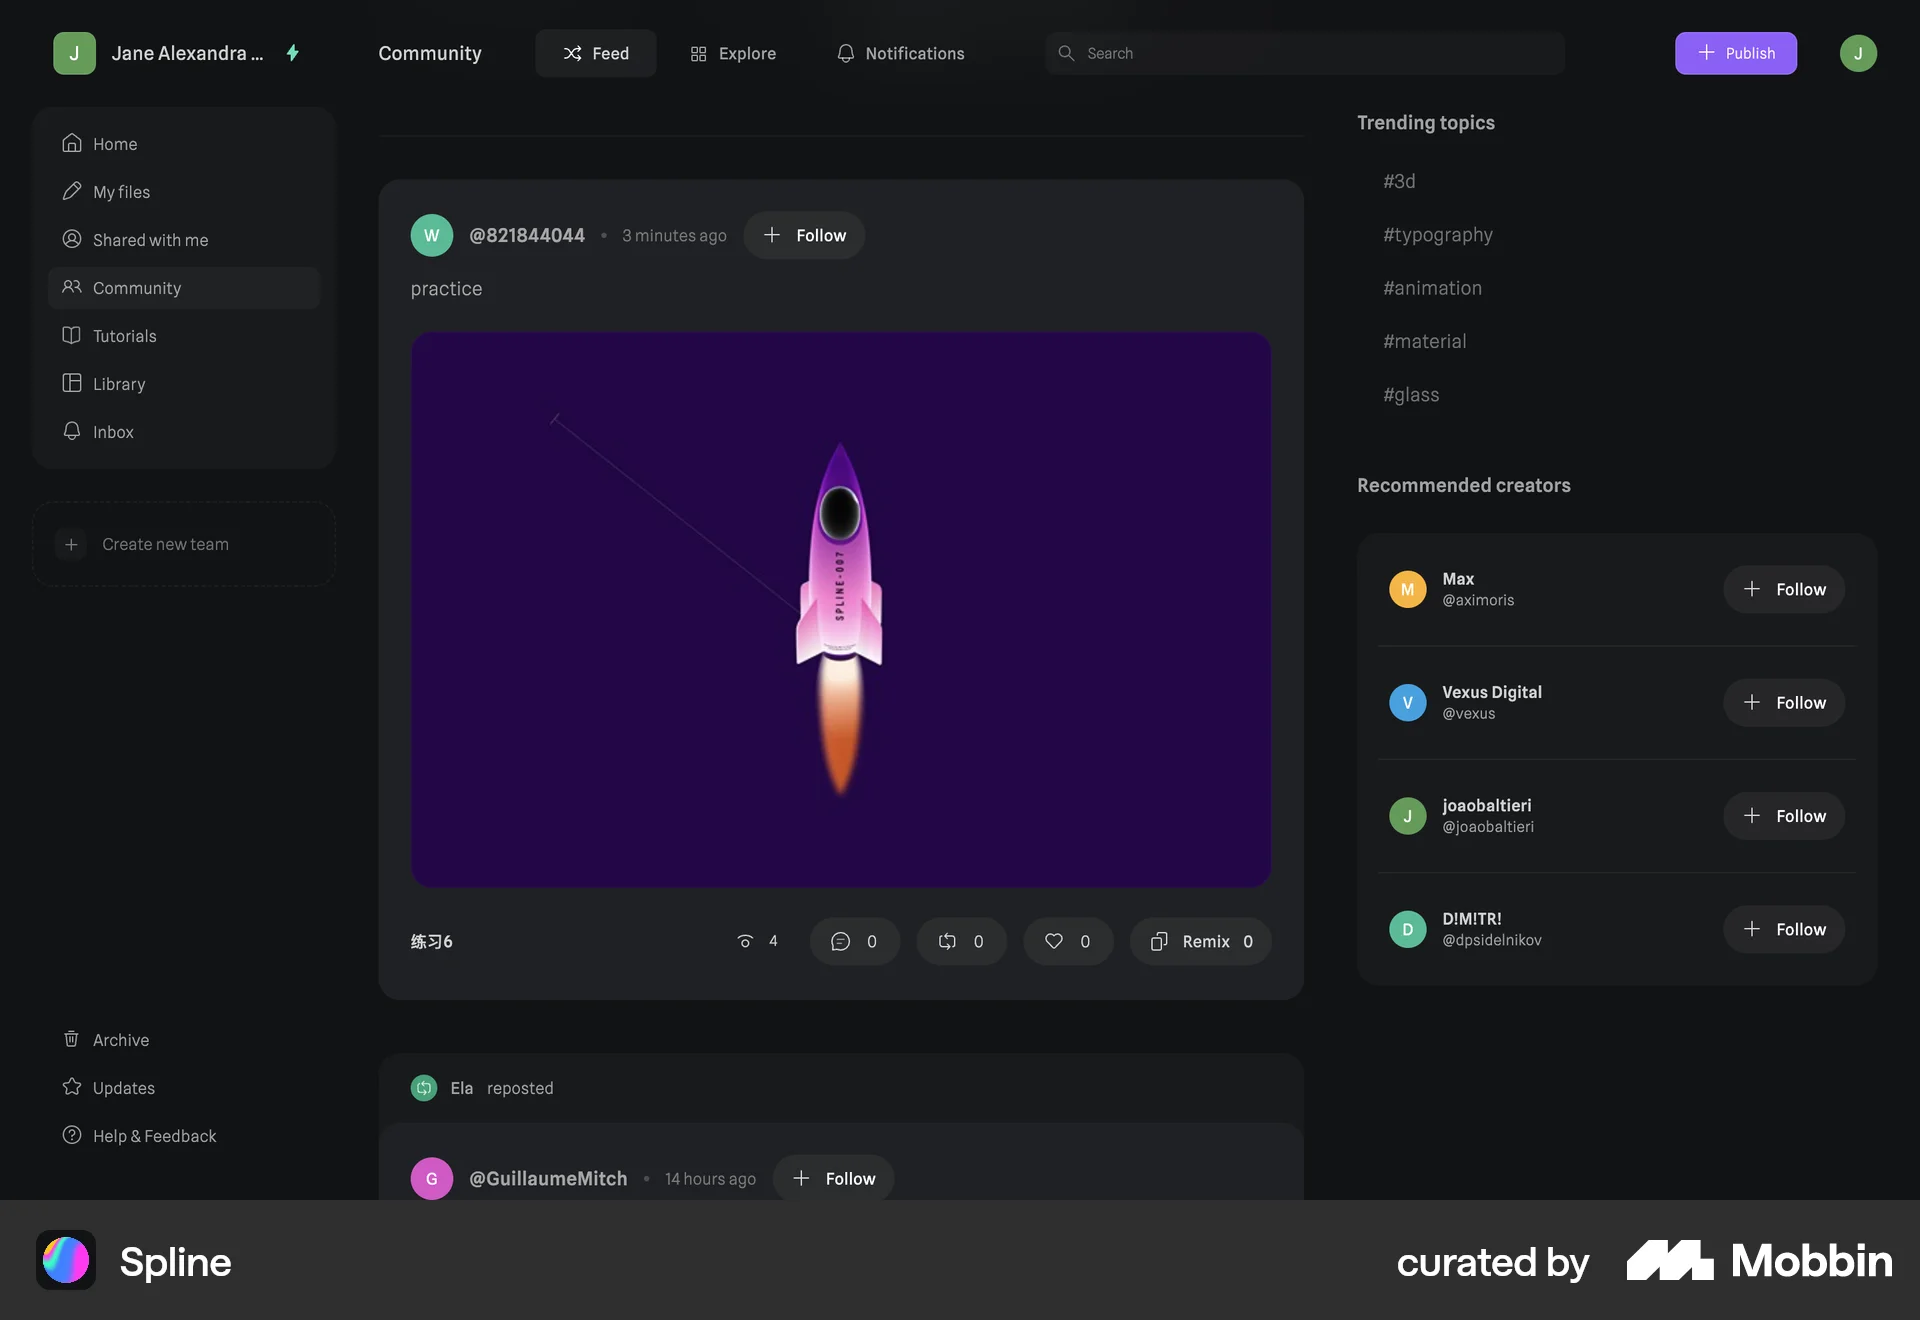Open Notifications from the top bar
The height and width of the screenshot is (1320, 1920).
(898, 53)
